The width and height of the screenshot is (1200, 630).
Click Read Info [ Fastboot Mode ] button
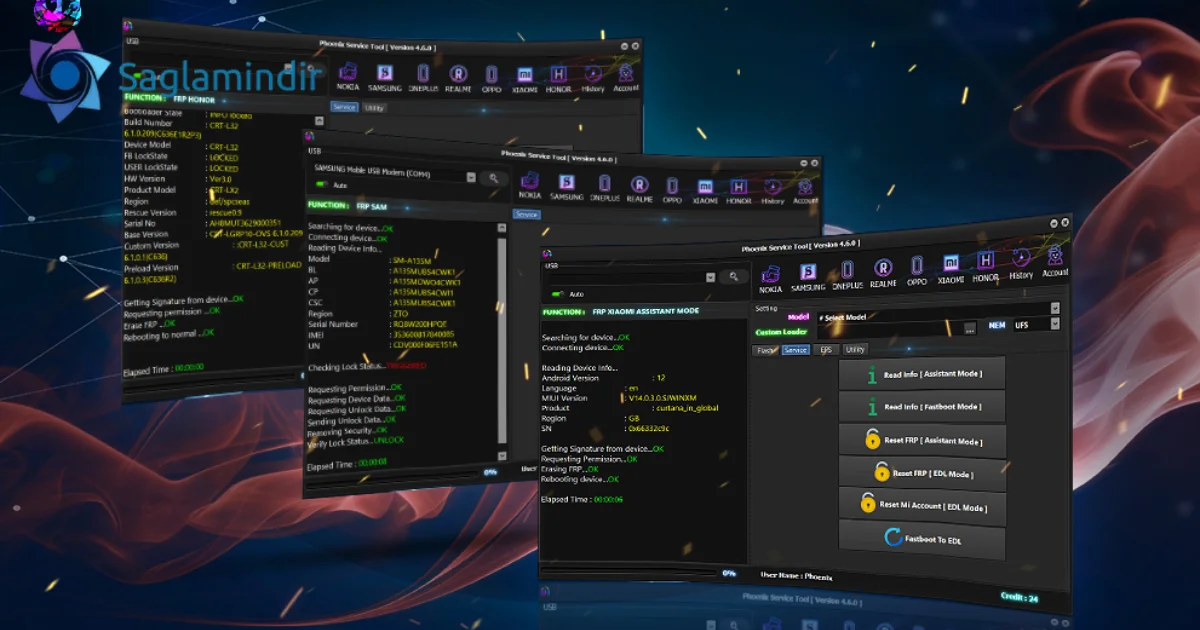point(924,406)
